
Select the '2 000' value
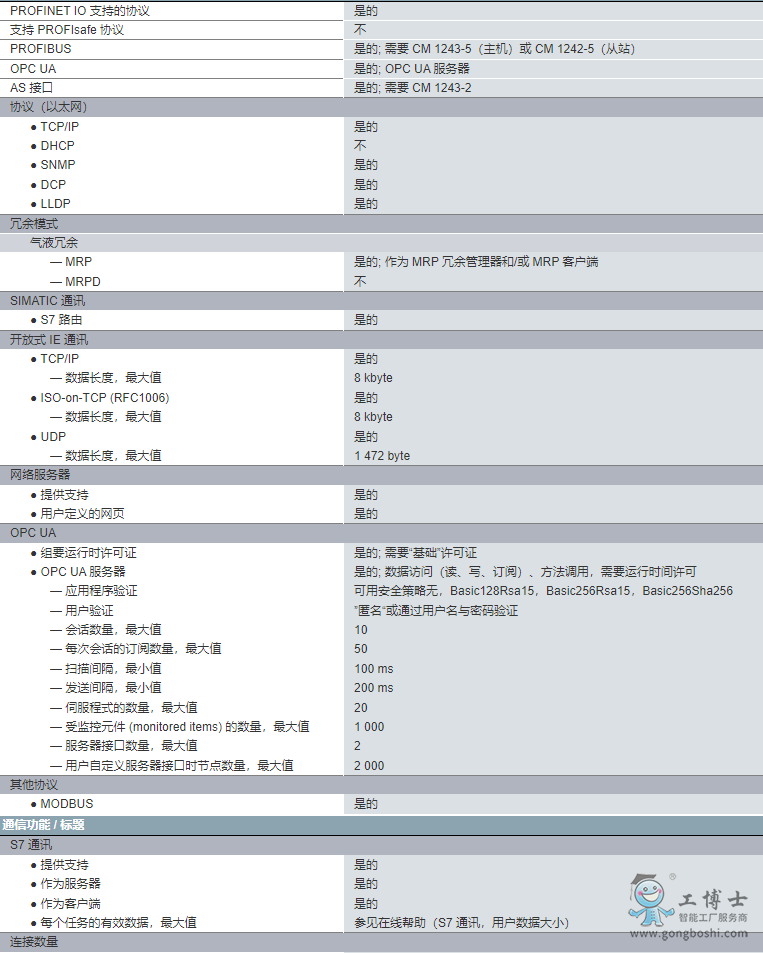point(369,766)
